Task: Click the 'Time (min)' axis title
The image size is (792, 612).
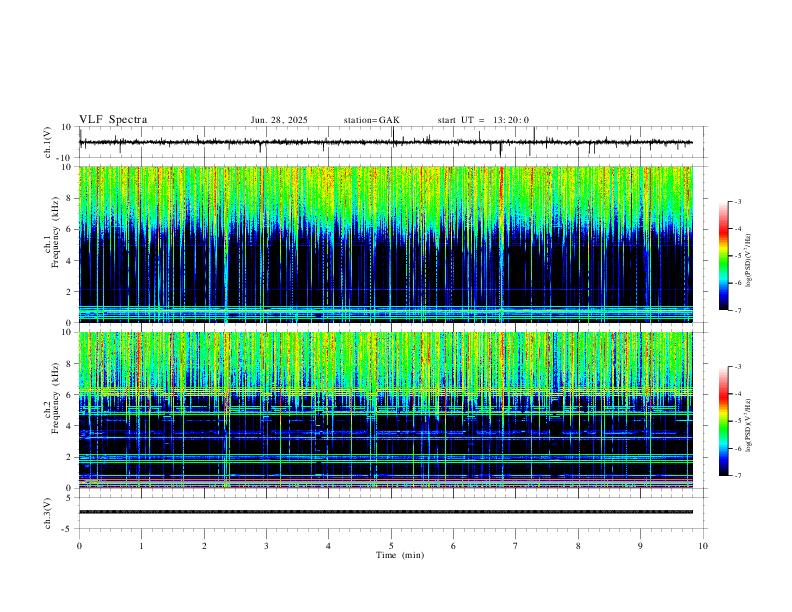Action: [400, 555]
